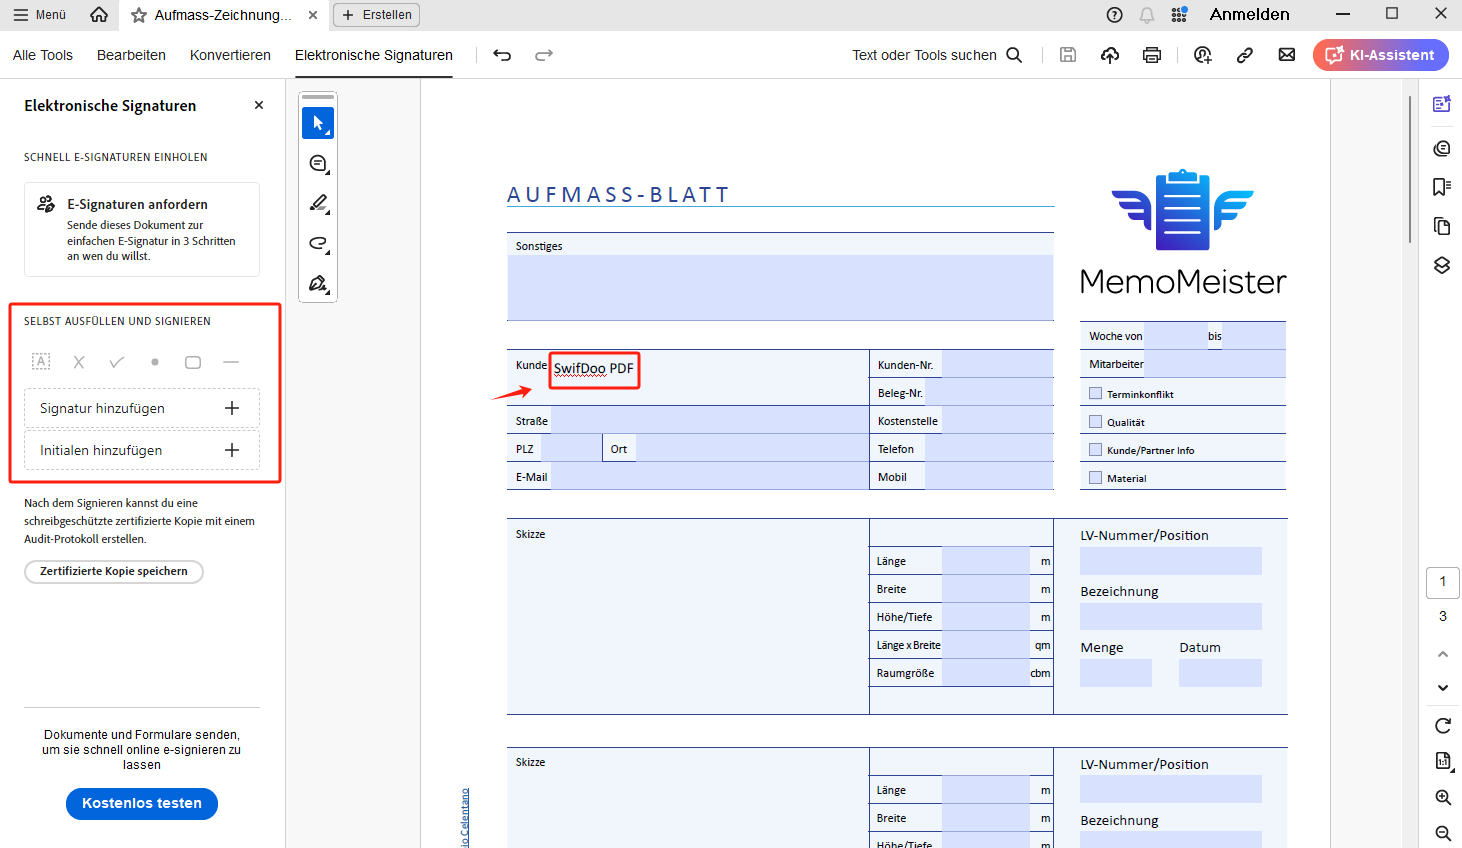Screen dimensions: 1462x848
Task: Save the document with the disk icon
Action: [x=1068, y=55]
